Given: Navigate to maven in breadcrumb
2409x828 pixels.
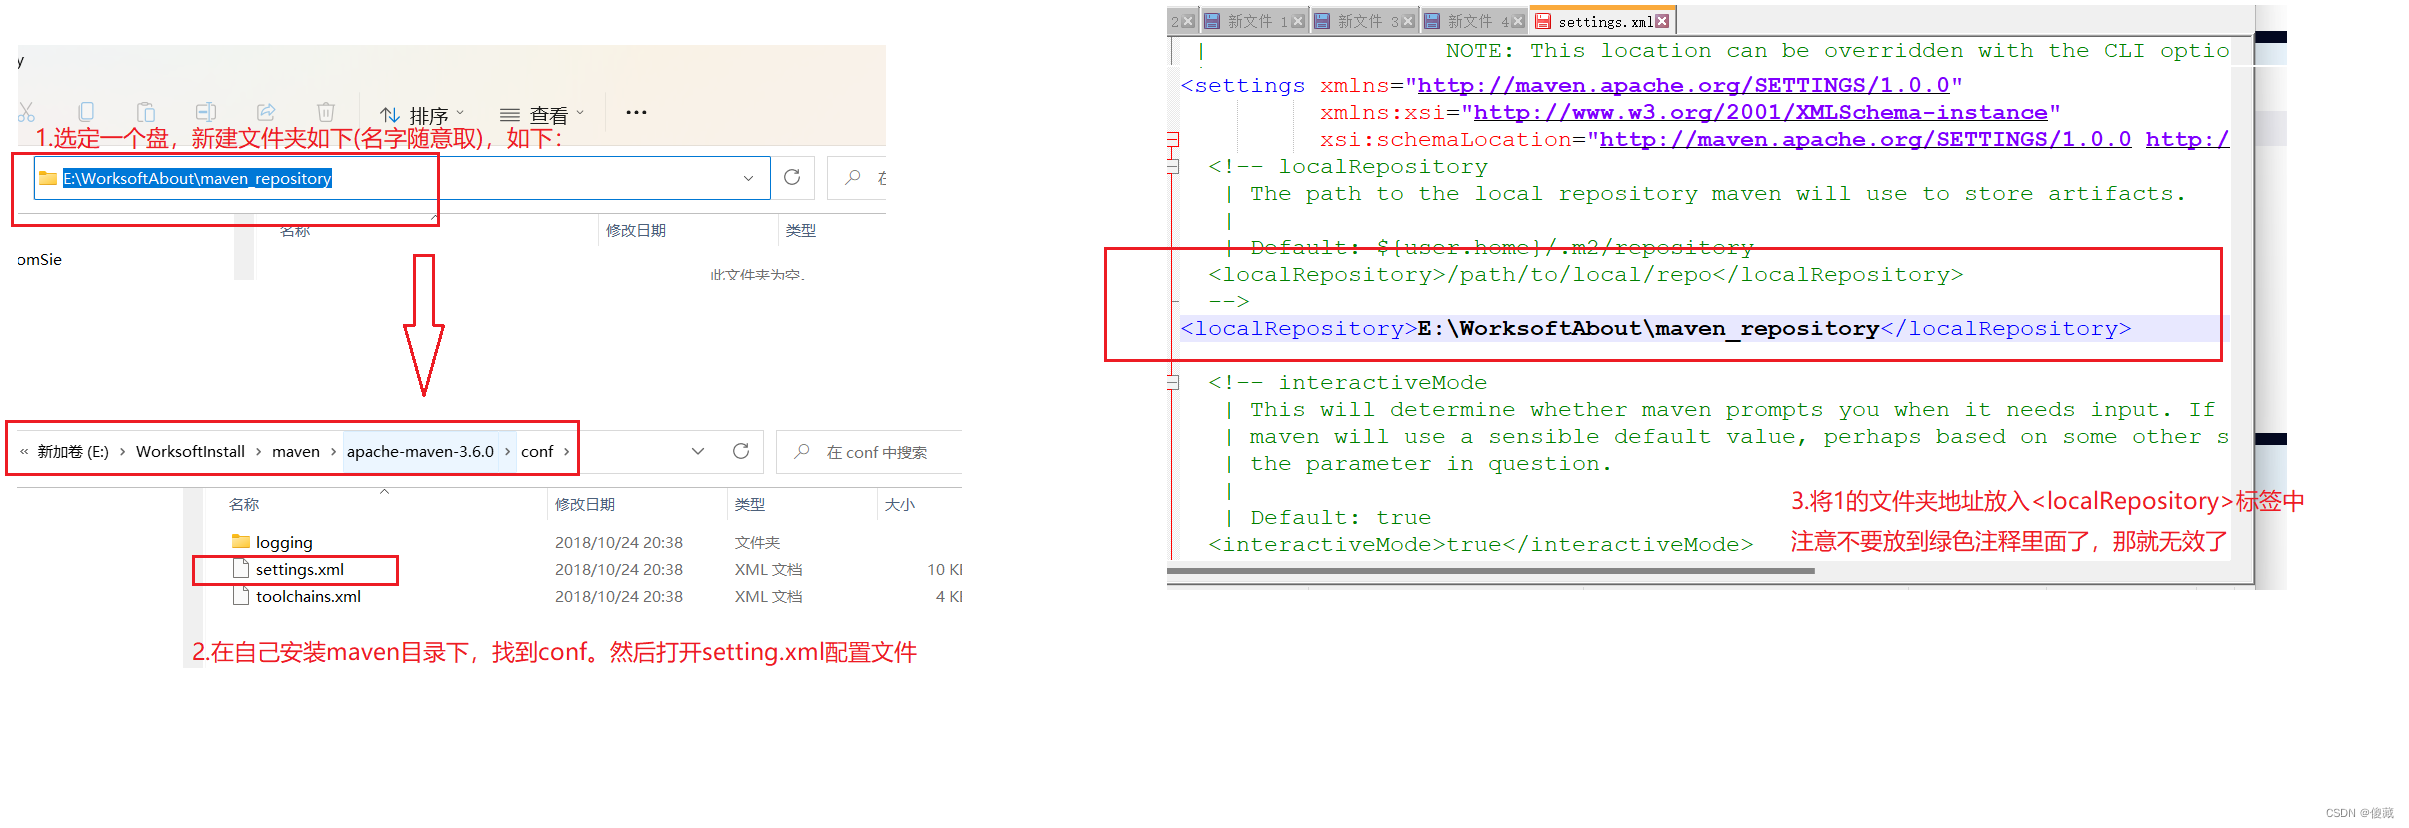Looking at the screenshot, I should click(x=296, y=452).
